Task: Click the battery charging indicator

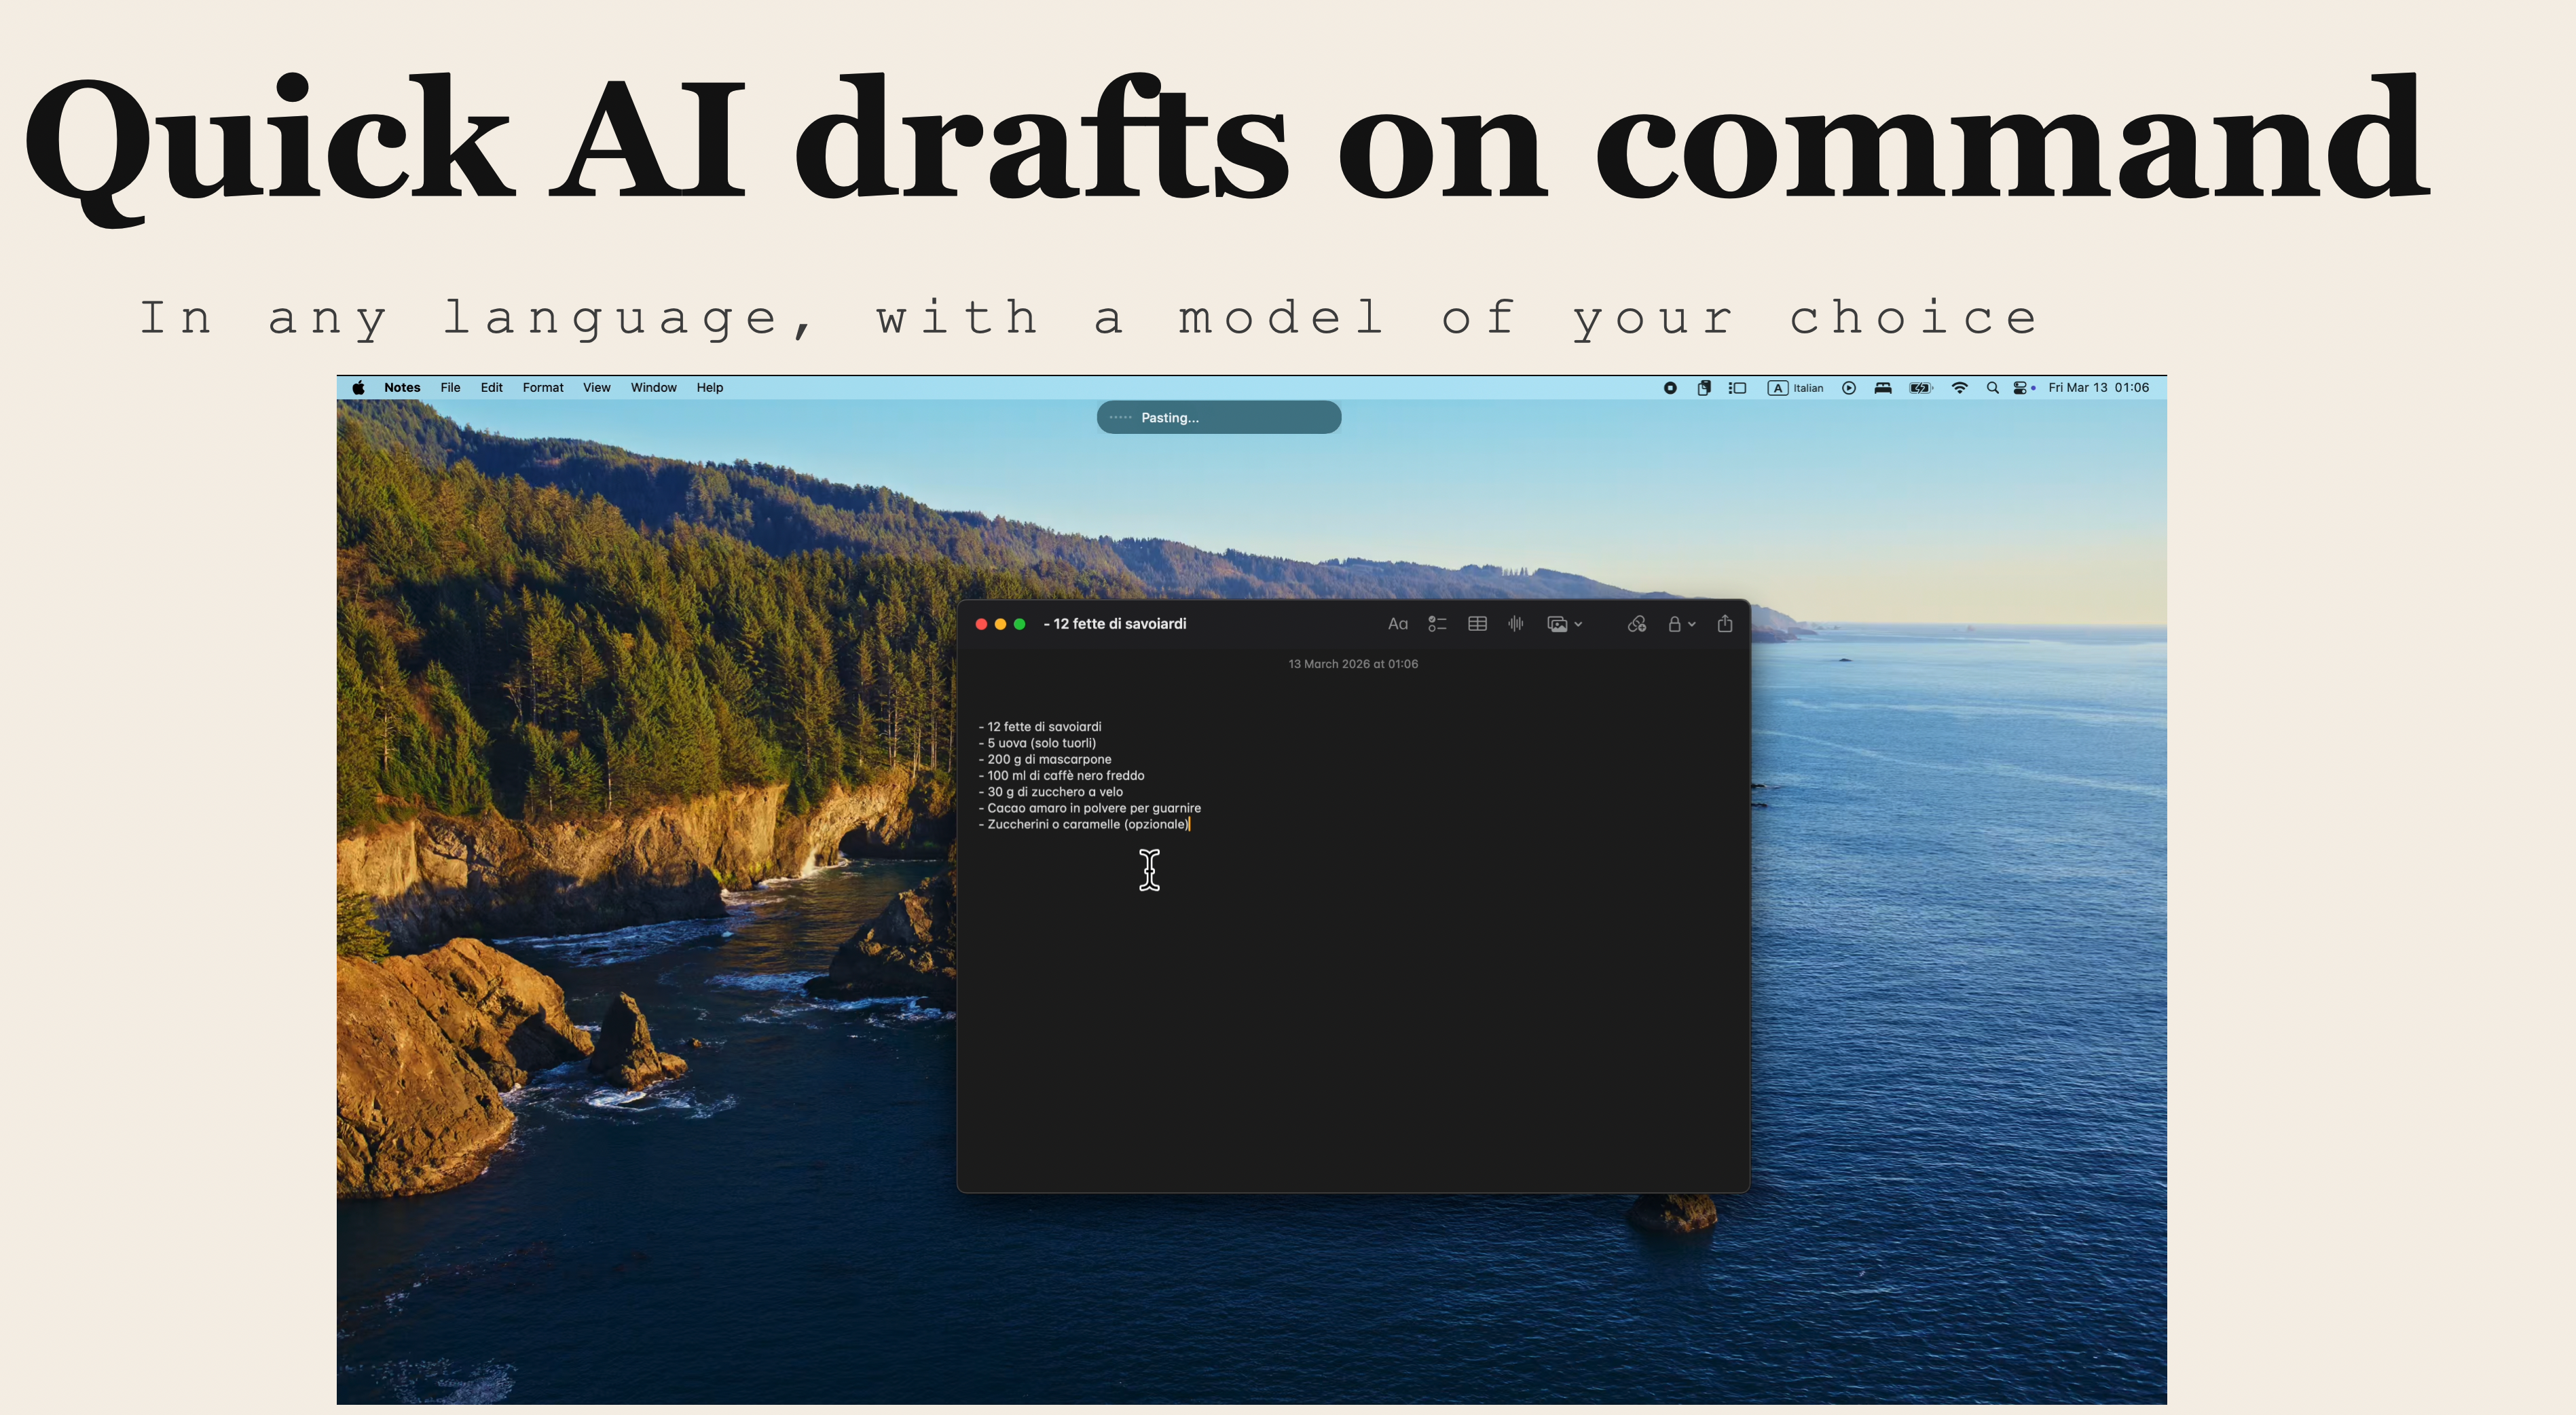Action: (1920, 388)
